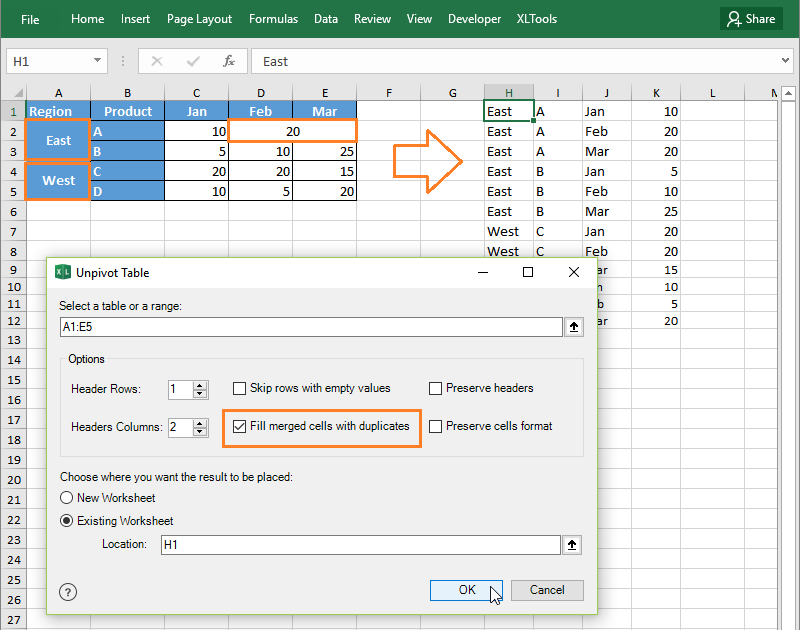Image resolution: width=800 pixels, height=630 pixels.
Task: Open the Name Box dropdown
Action: [x=96, y=61]
